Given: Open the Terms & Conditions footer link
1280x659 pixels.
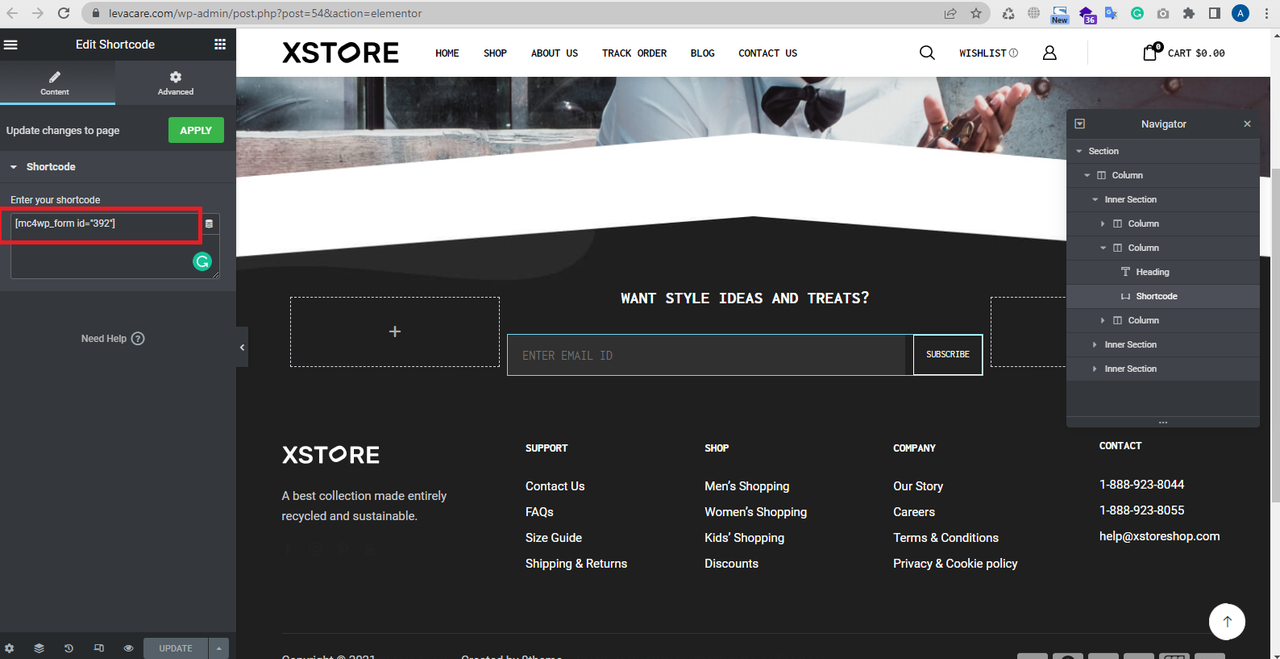Looking at the screenshot, I should click(x=946, y=538).
